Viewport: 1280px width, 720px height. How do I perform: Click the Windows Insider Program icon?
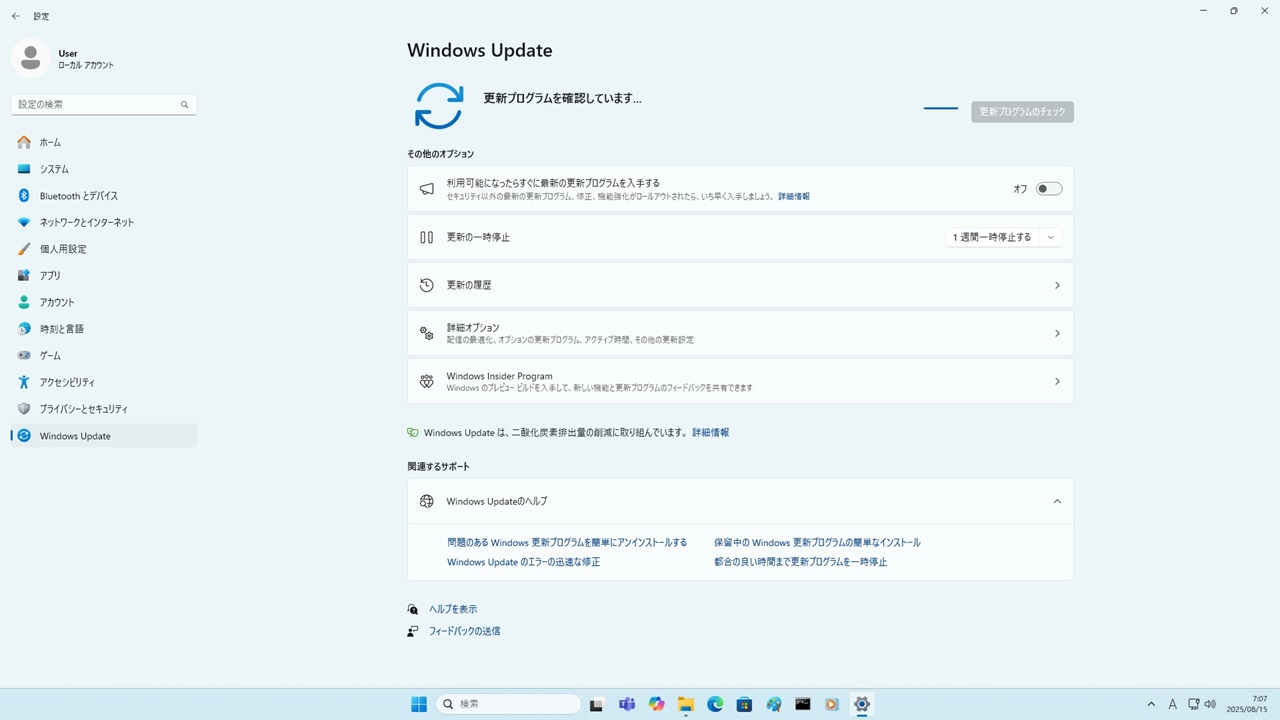coord(427,381)
